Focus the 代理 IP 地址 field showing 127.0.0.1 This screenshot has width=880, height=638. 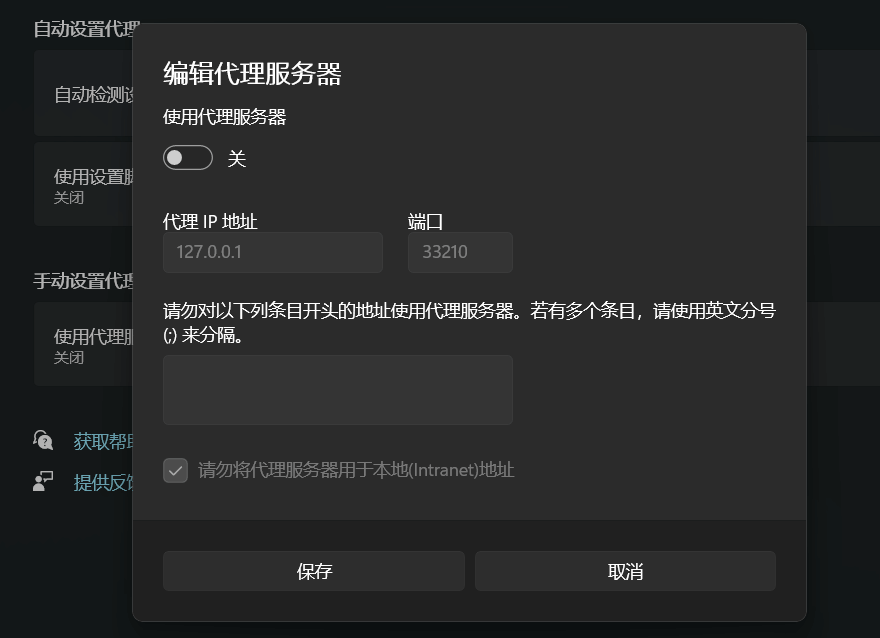point(273,252)
